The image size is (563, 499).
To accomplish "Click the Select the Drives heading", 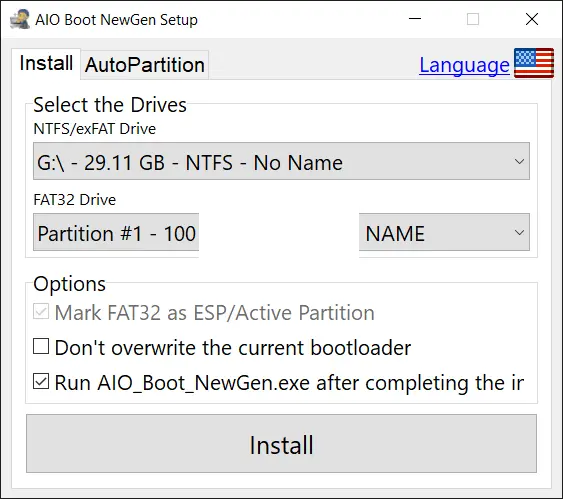I will [110, 105].
